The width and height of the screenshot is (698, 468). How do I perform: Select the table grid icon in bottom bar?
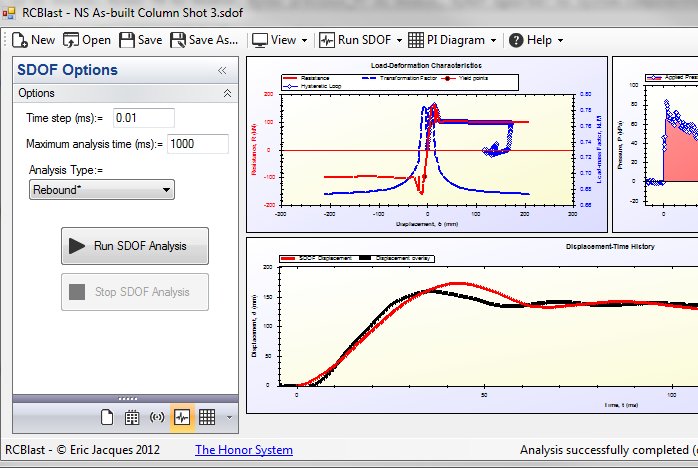point(207,417)
